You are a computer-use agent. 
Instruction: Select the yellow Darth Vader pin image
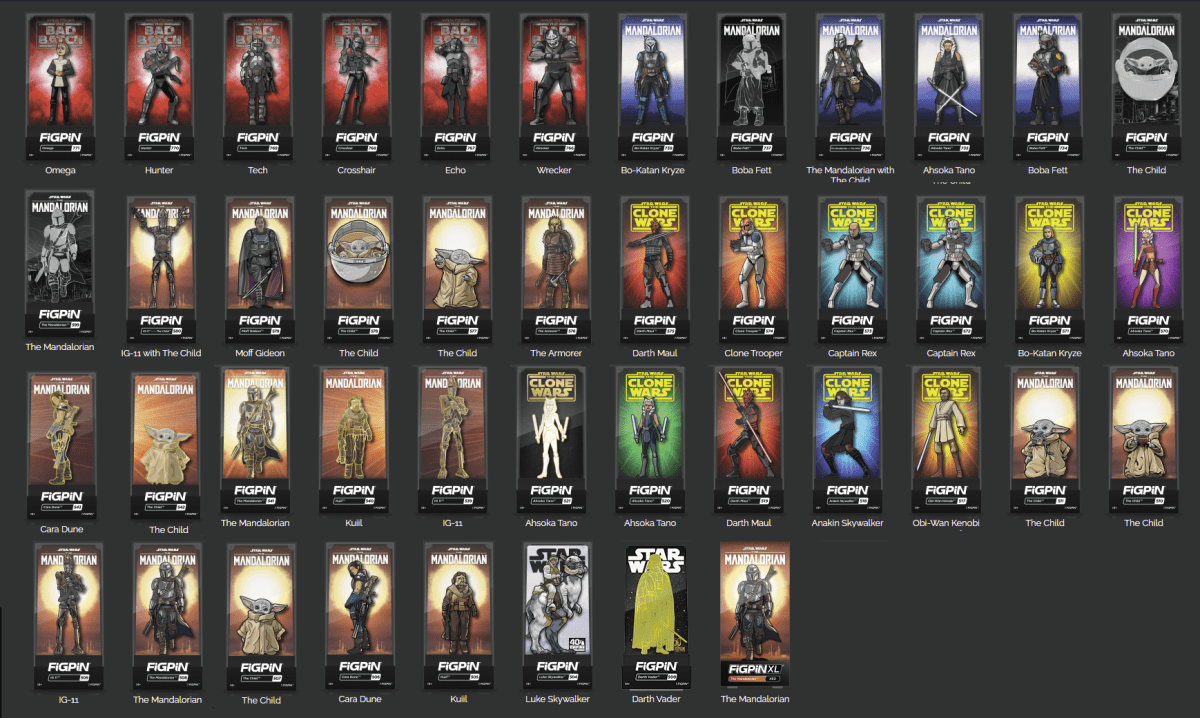coord(656,612)
